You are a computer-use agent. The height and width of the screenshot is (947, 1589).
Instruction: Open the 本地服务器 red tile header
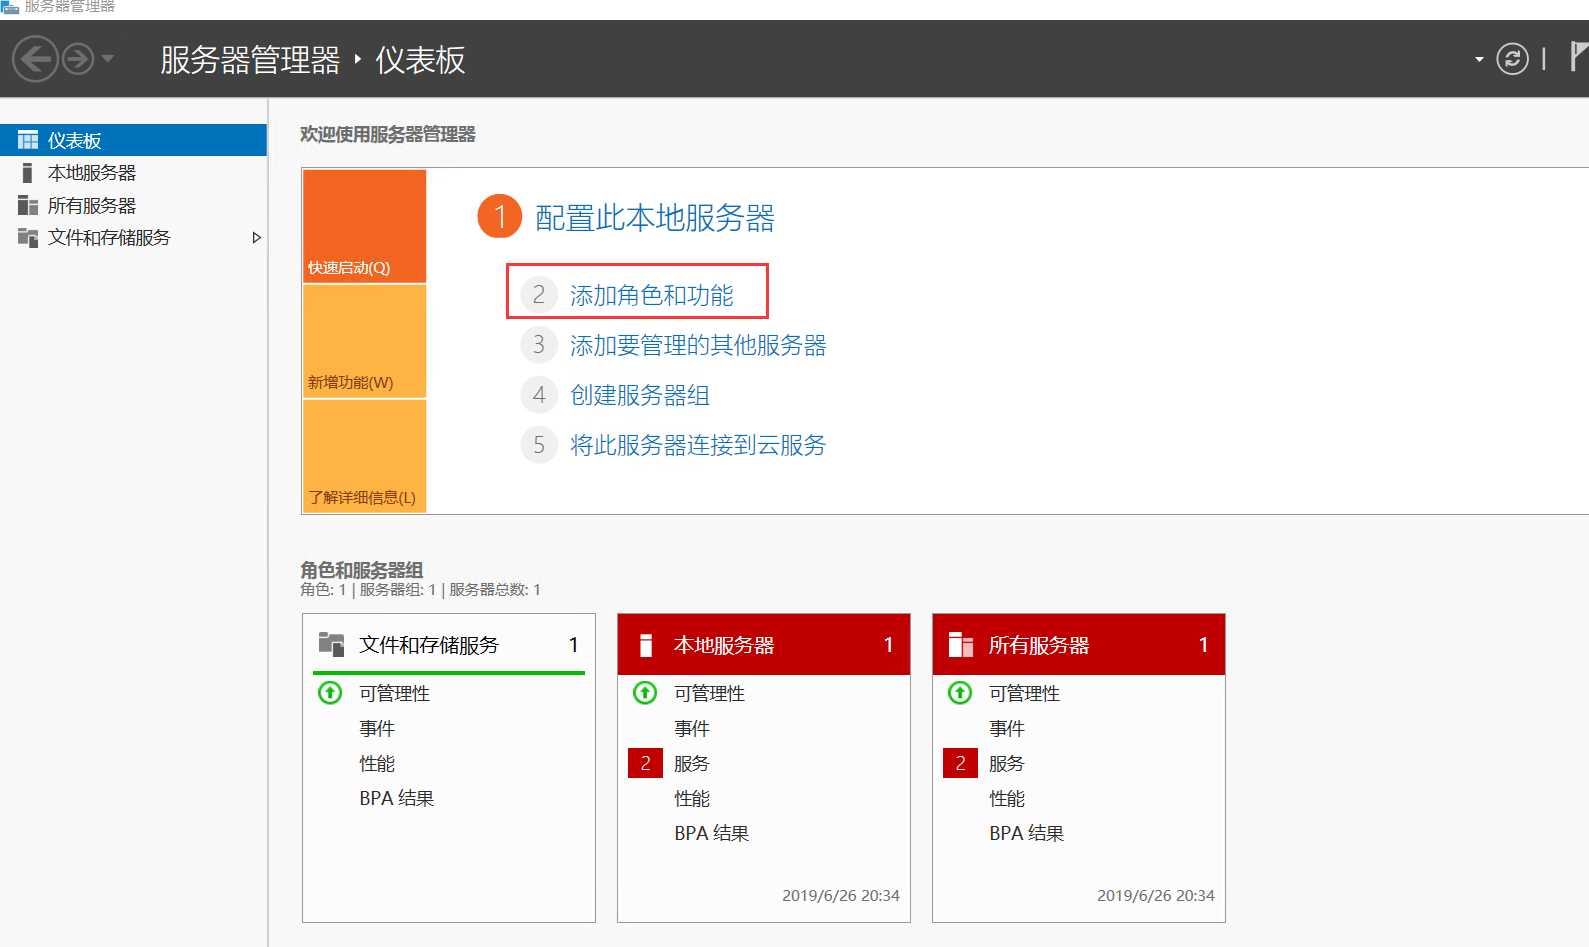(764, 645)
